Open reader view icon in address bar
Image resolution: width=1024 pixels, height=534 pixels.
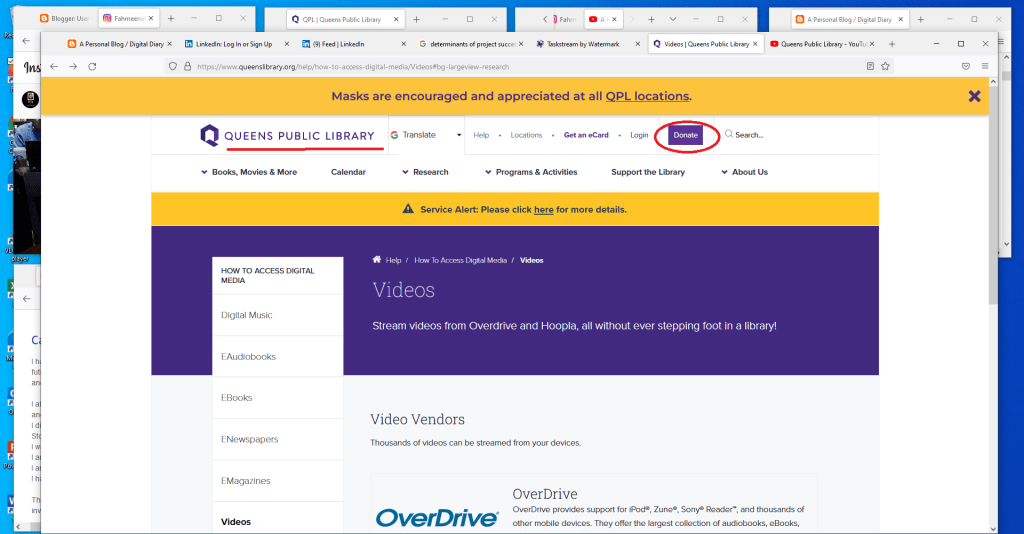point(870,66)
